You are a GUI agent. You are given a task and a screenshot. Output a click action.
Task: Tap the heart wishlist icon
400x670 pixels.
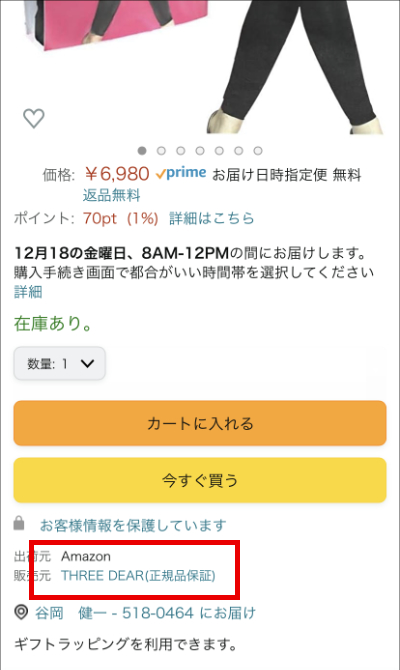point(34,118)
